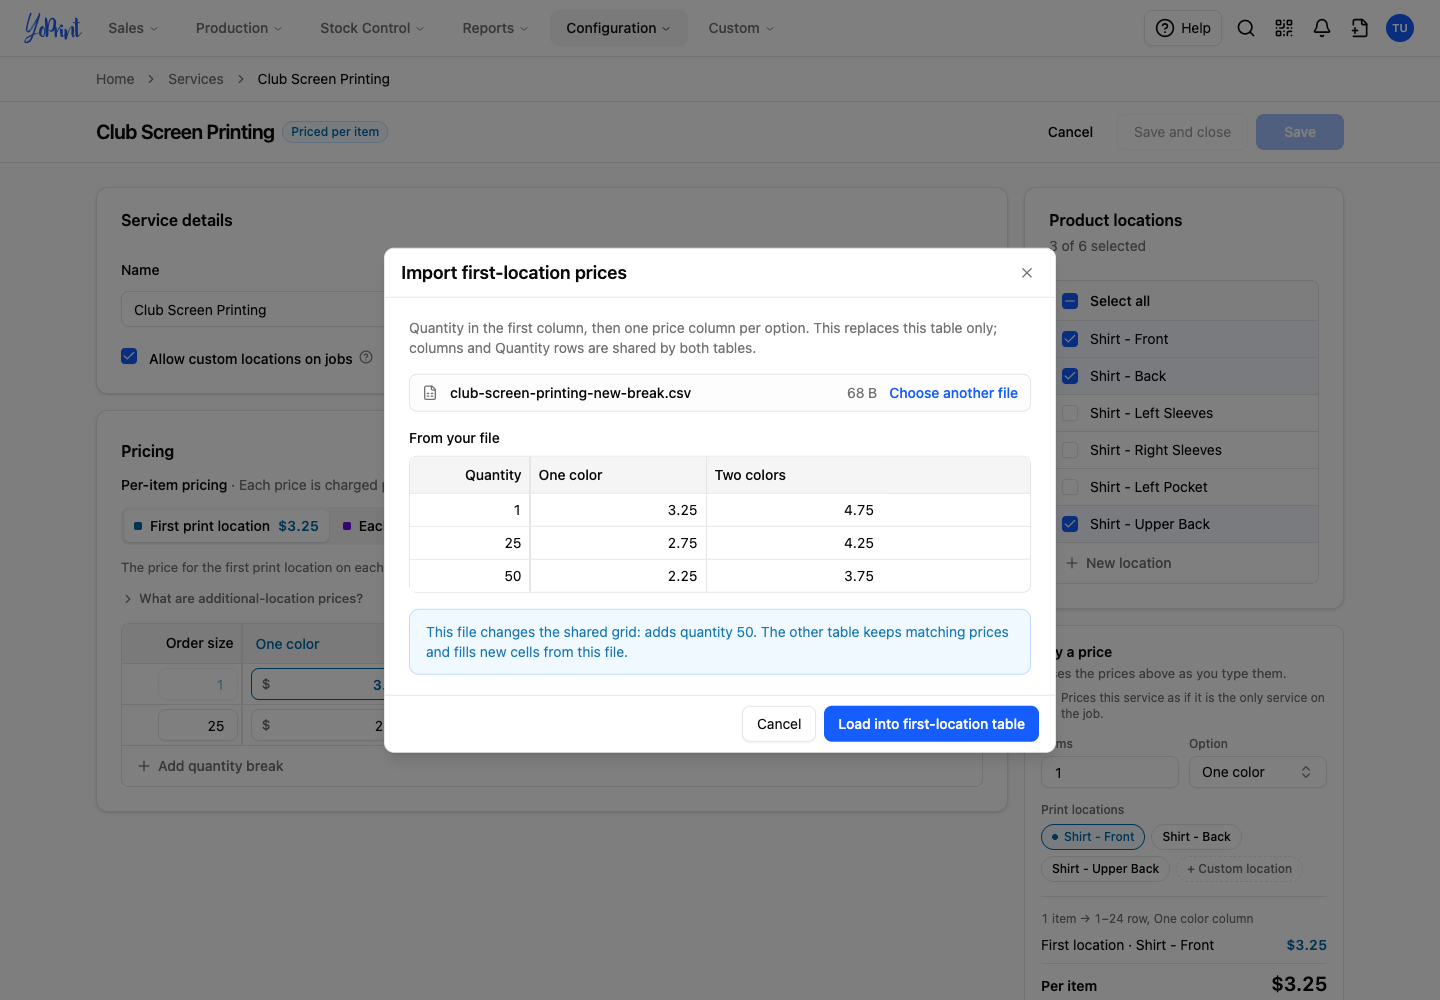Open the Help button
Image resolution: width=1440 pixels, height=1000 pixels.
pyautogui.click(x=1183, y=28)
